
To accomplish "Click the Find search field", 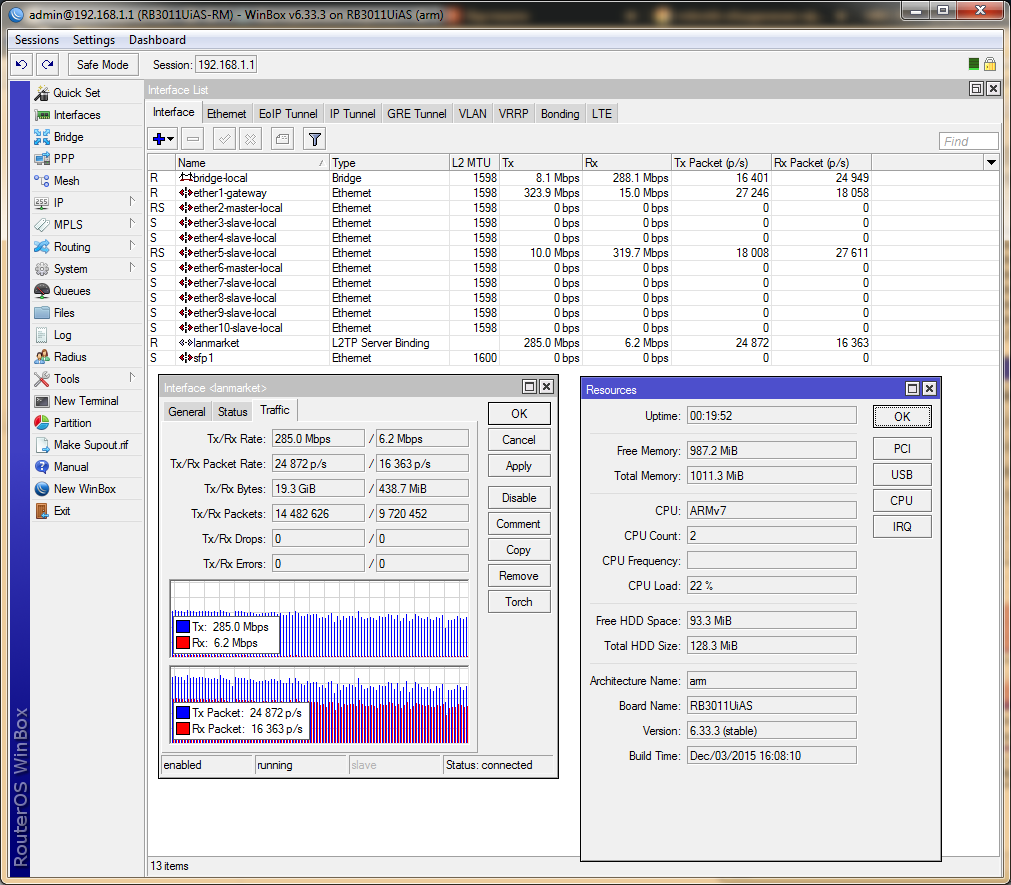I will coord(968,141).
